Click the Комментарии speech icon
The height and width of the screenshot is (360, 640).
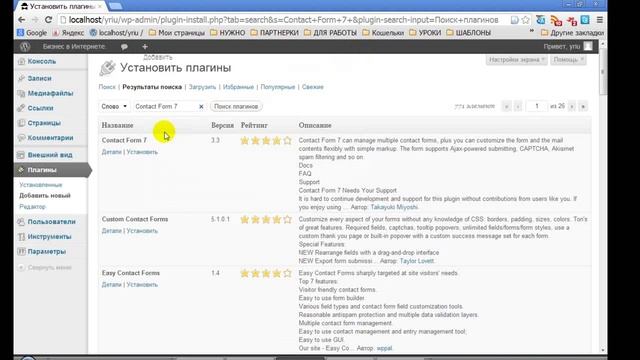click(21, 138)
